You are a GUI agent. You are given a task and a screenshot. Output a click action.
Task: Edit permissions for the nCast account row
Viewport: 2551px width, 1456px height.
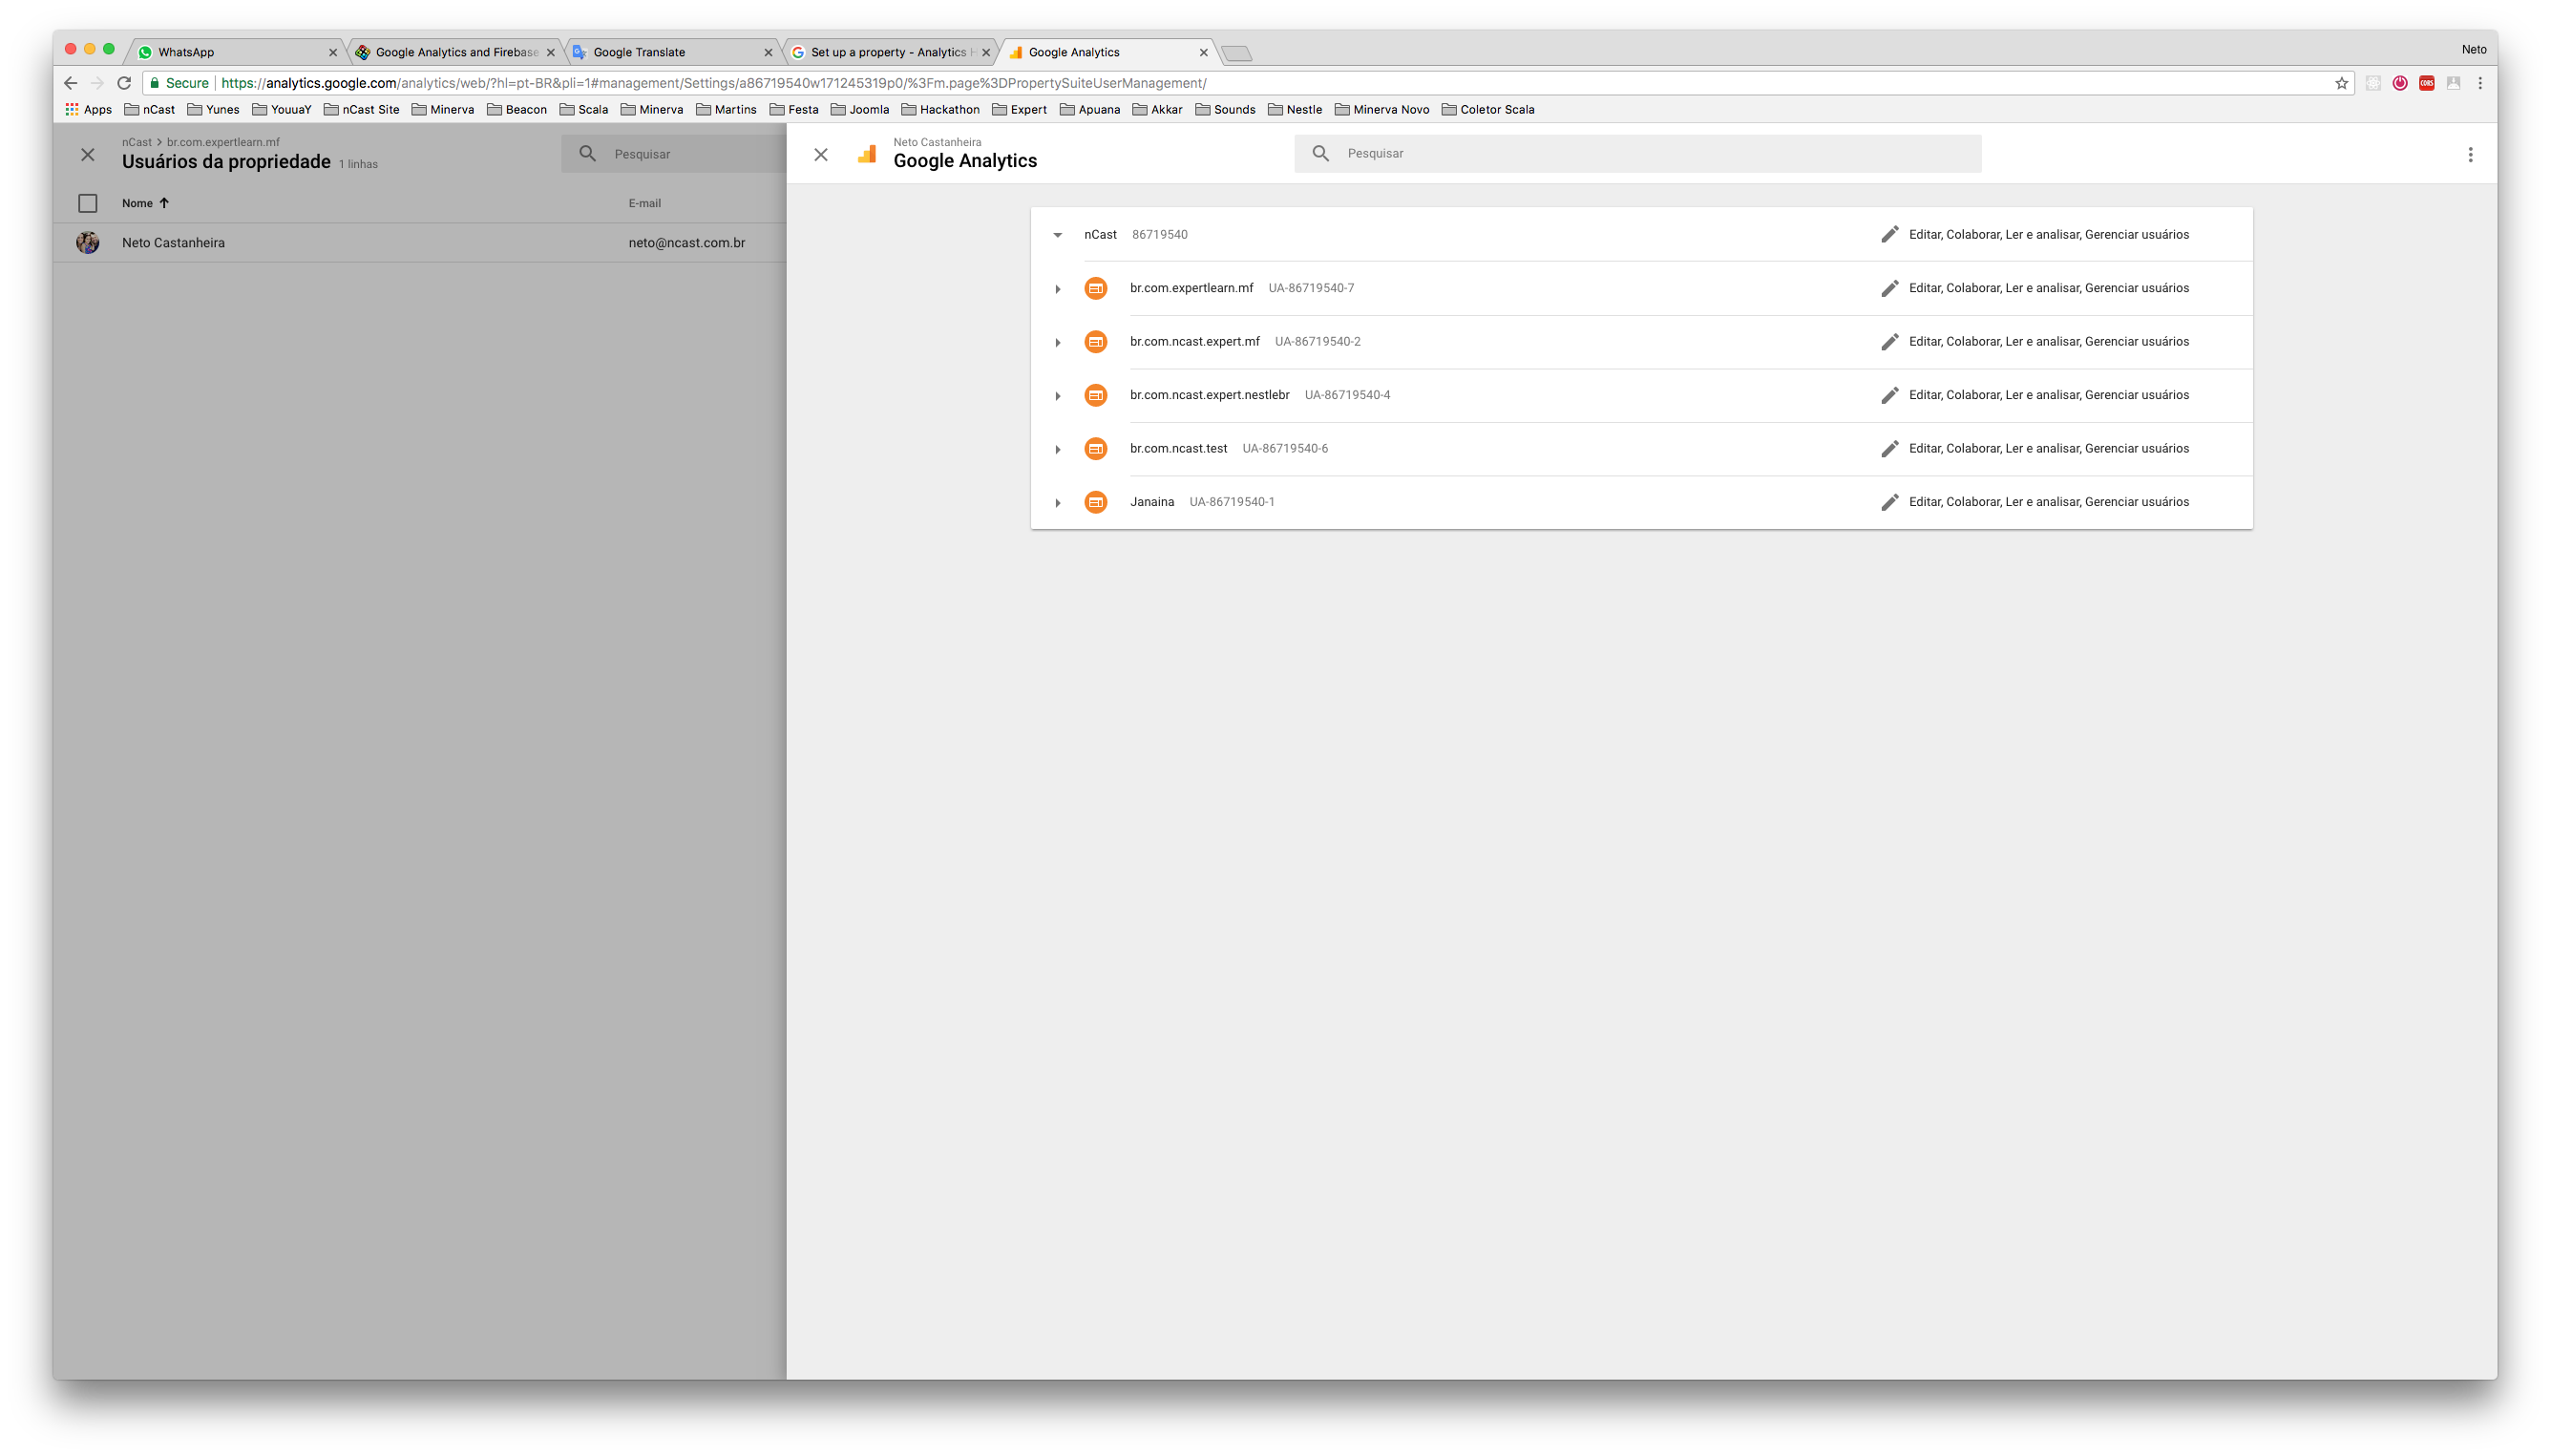[x=1888, y=234]
